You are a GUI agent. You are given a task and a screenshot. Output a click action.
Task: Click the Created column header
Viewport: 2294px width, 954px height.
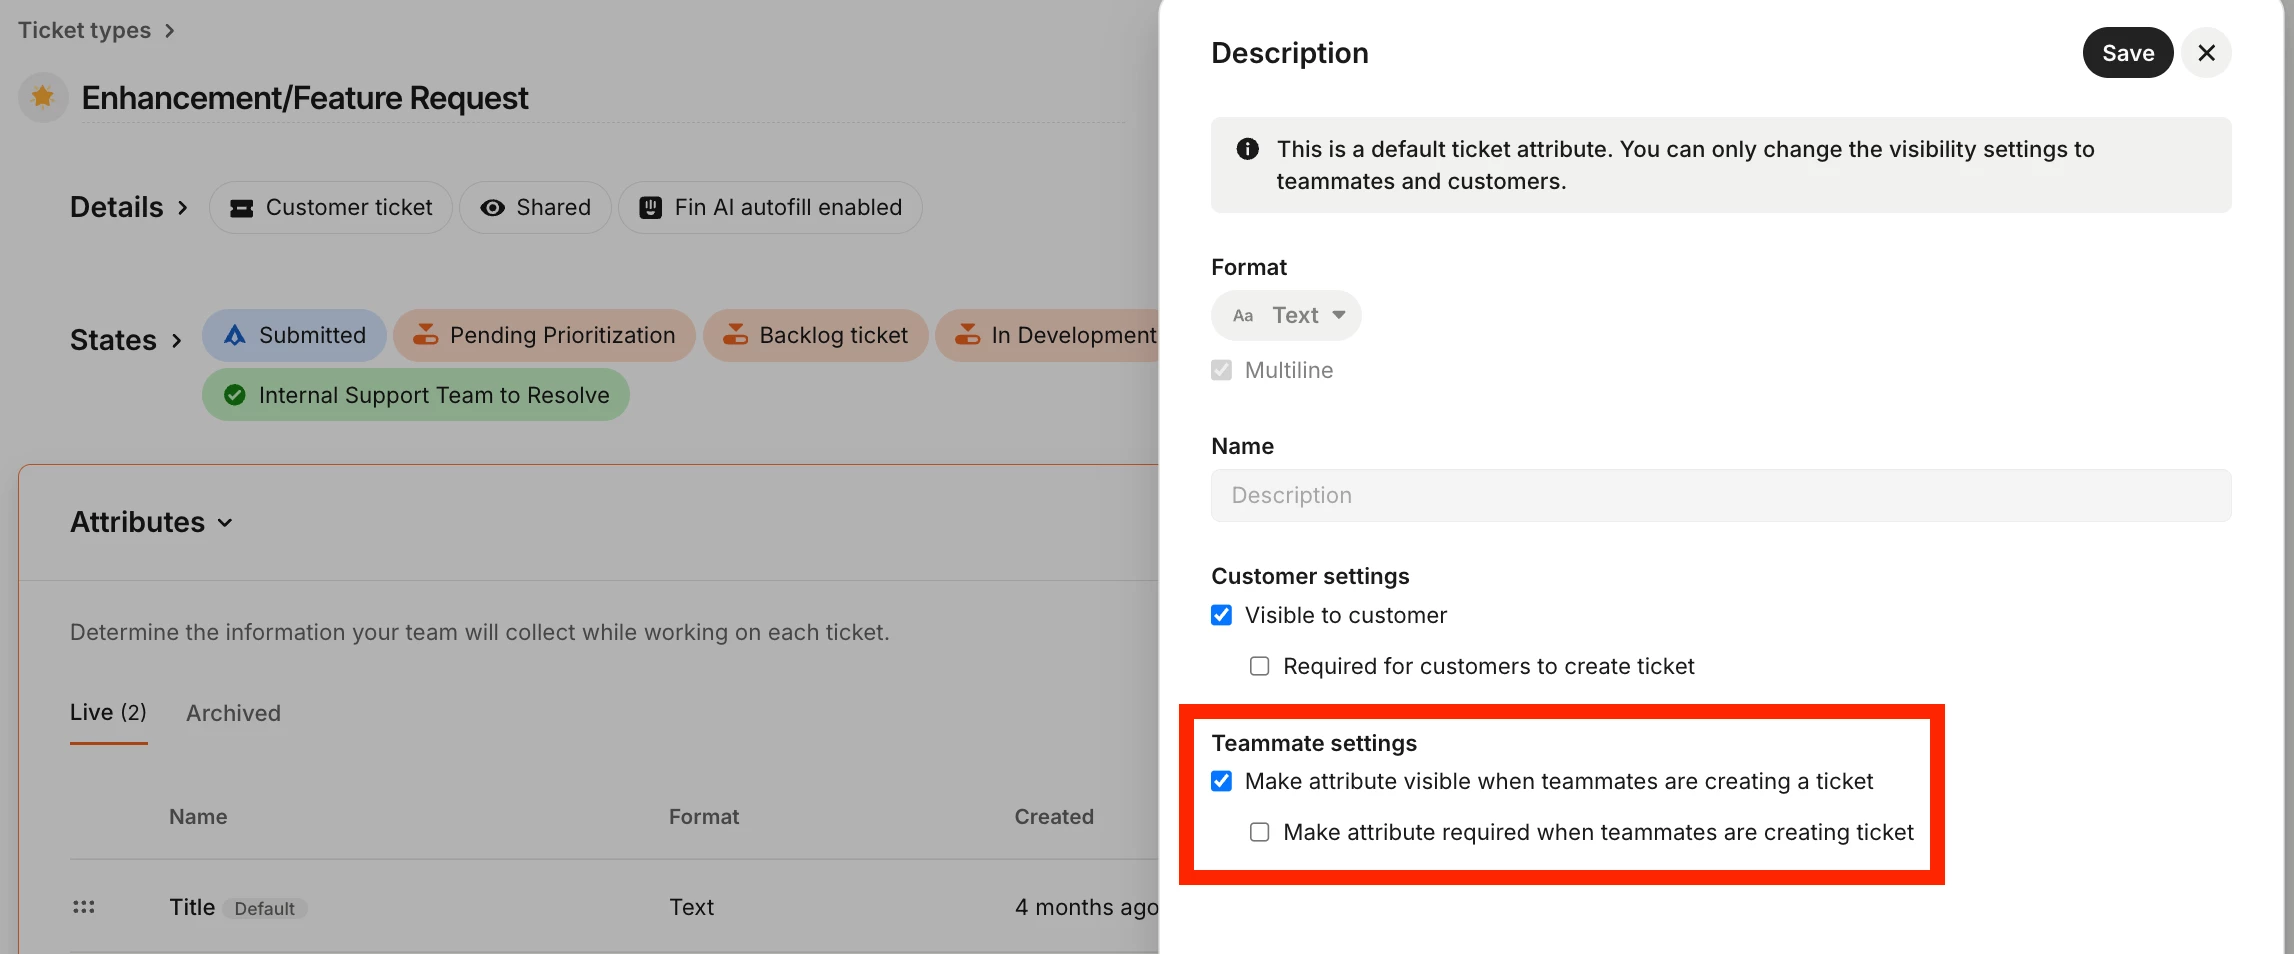[1054, 817]
